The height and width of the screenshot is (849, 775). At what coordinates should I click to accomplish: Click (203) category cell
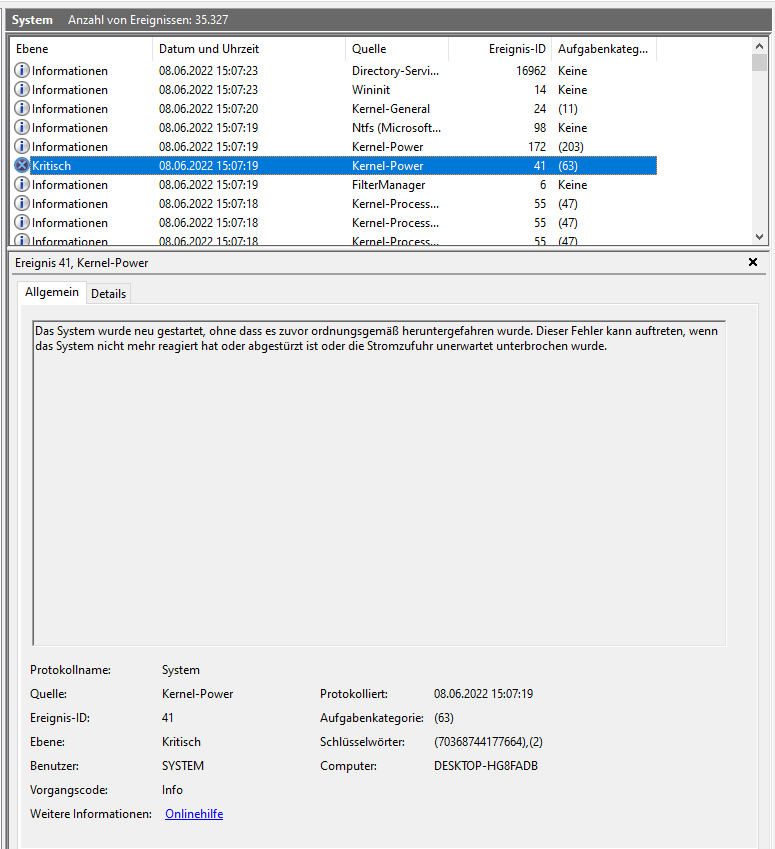pyautogui.click(x=571, y=146)
